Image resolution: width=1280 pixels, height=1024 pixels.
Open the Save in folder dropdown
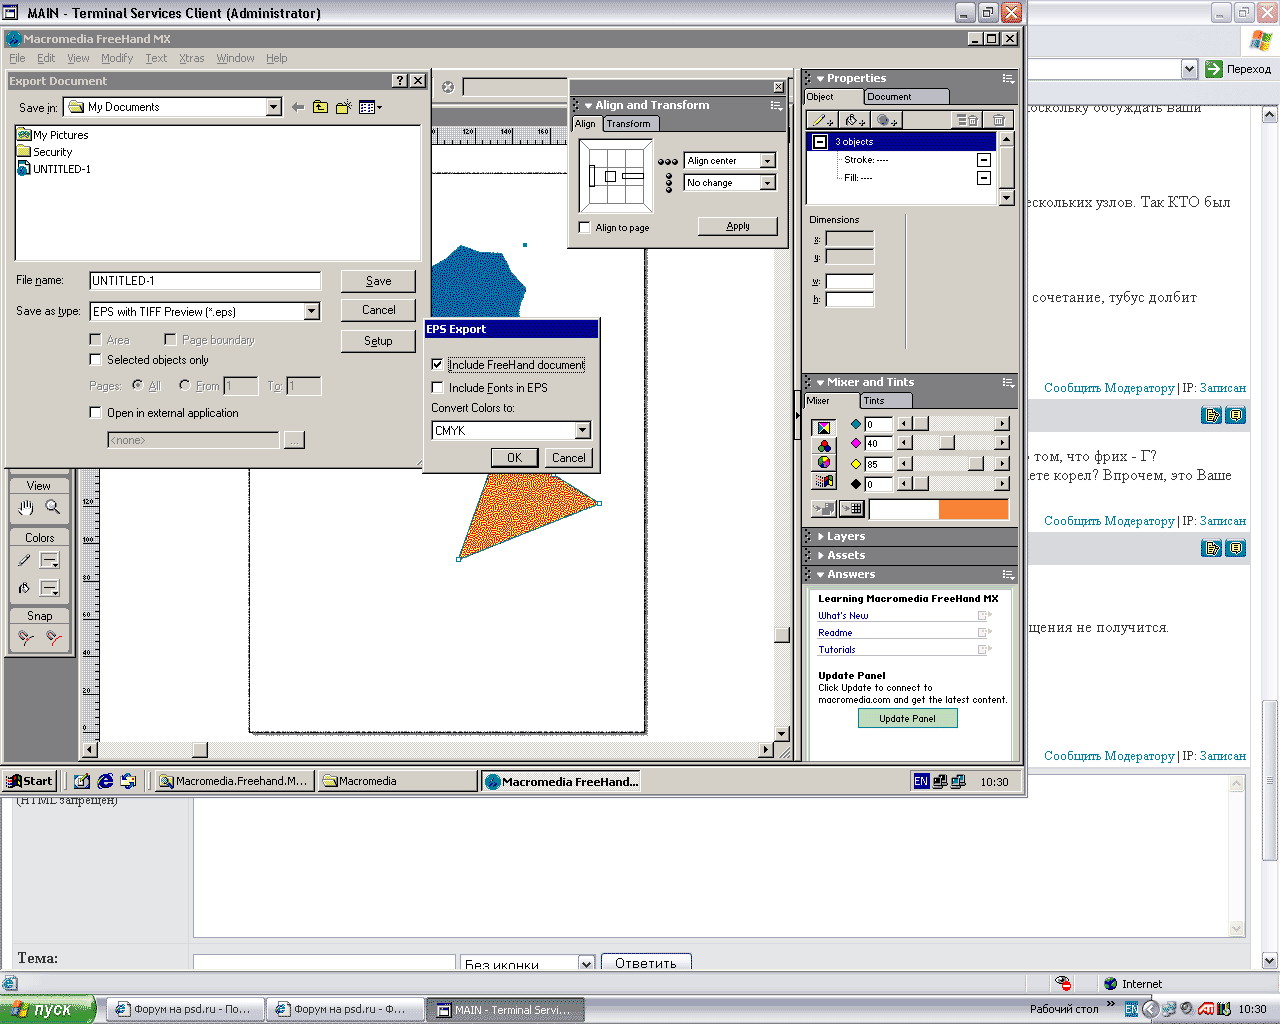[x=274, y=107]
